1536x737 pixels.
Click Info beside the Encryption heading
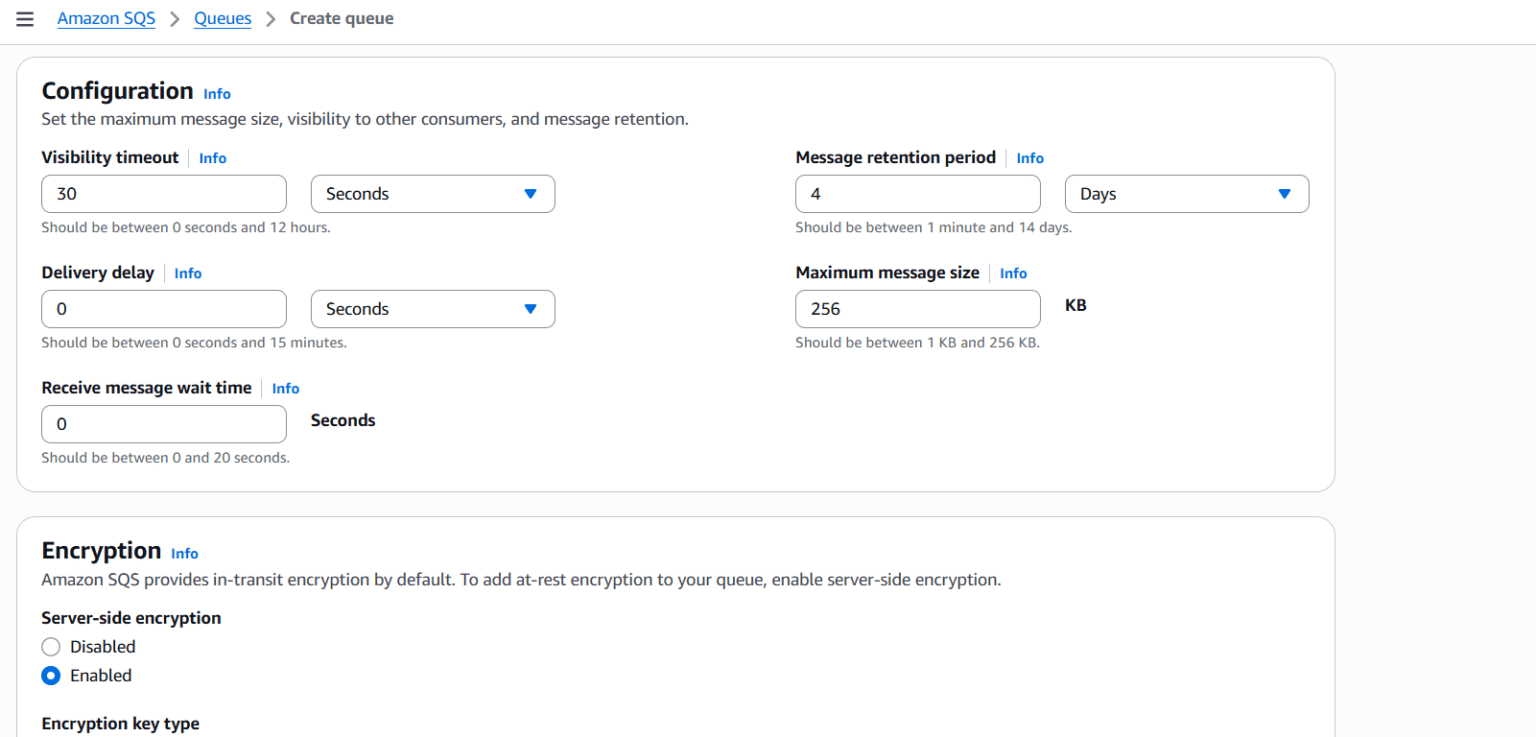coord(184,553)
